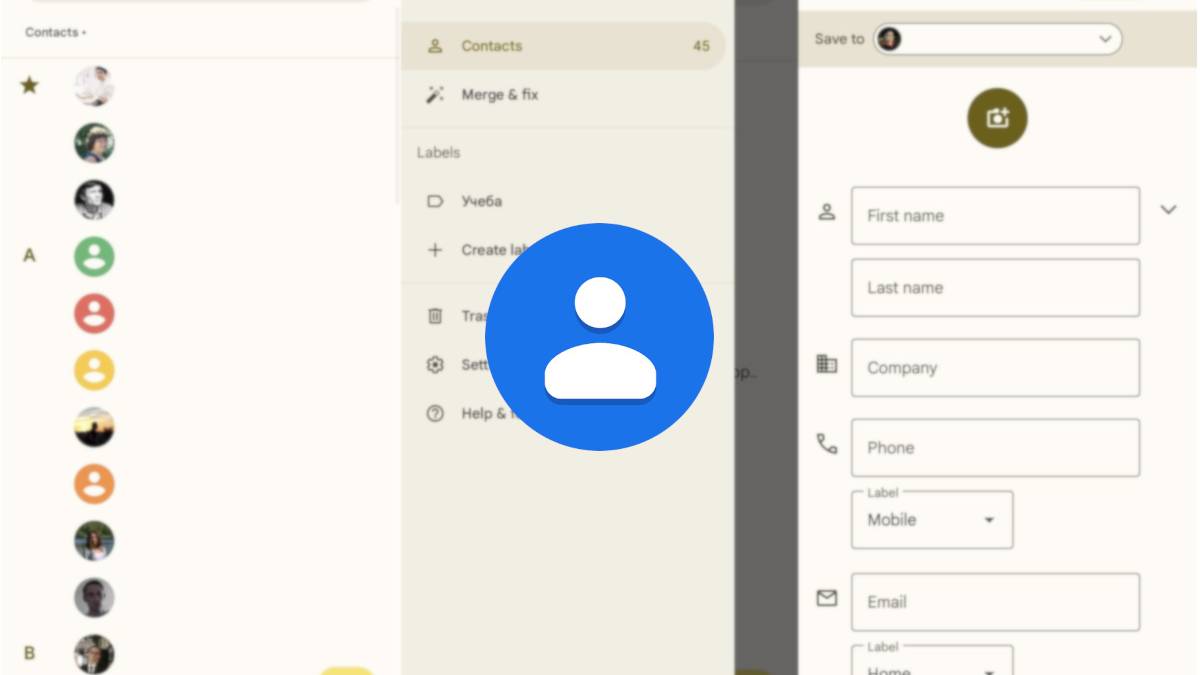The image size is (1200, 675).
Task: Open the green avatar contact under A
Action: tap(94, 257)
